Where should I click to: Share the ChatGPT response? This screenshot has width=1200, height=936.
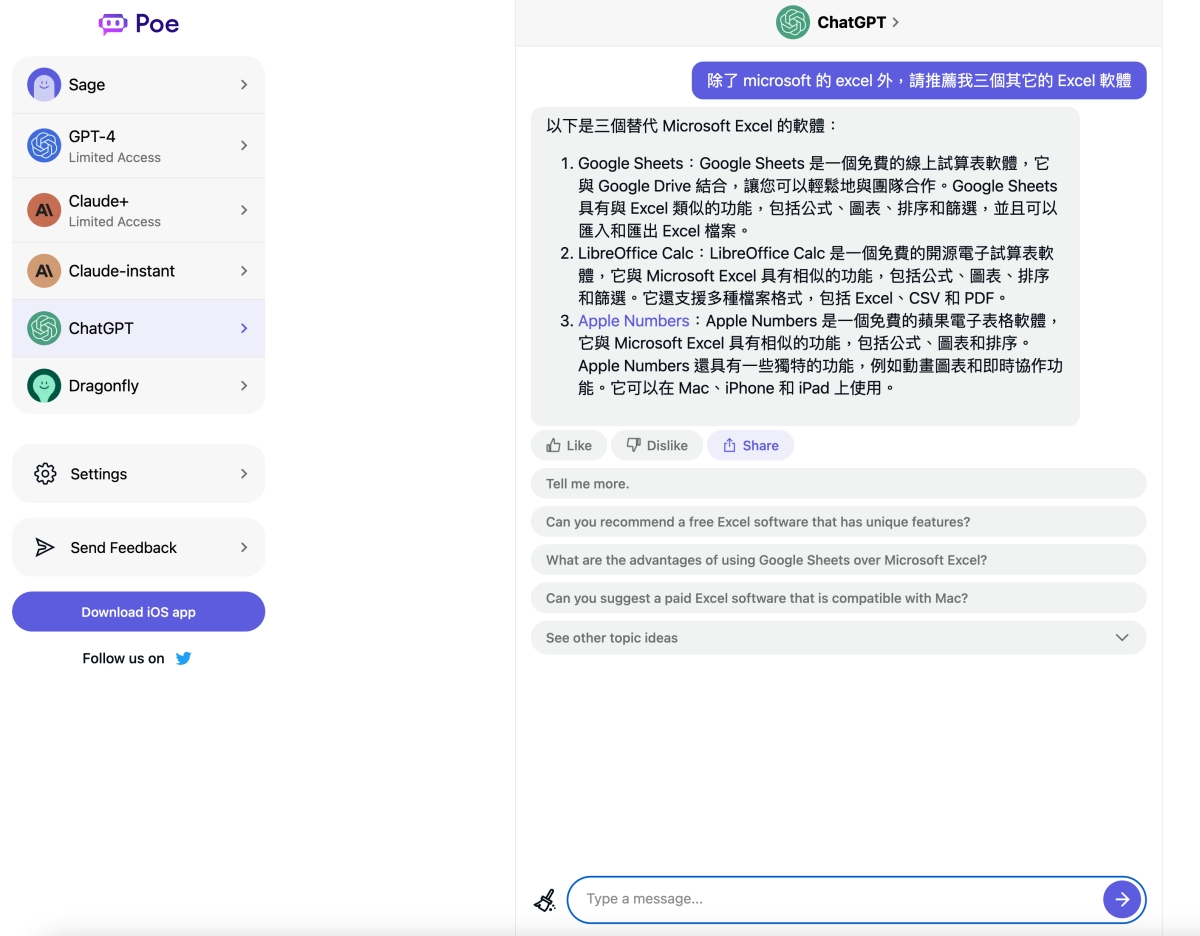[x=750, y=446]
